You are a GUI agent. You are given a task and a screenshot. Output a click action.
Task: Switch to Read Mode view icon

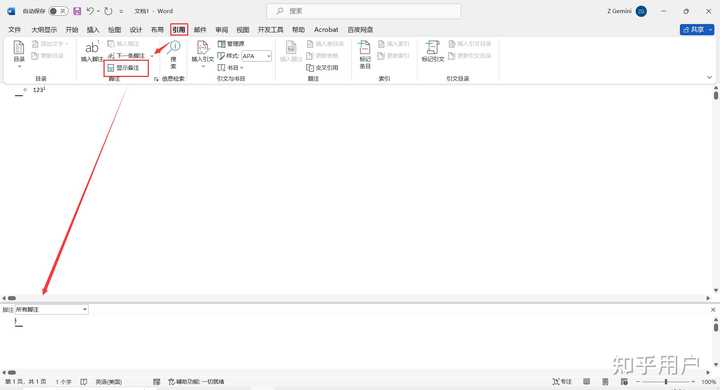coord(586,381)
